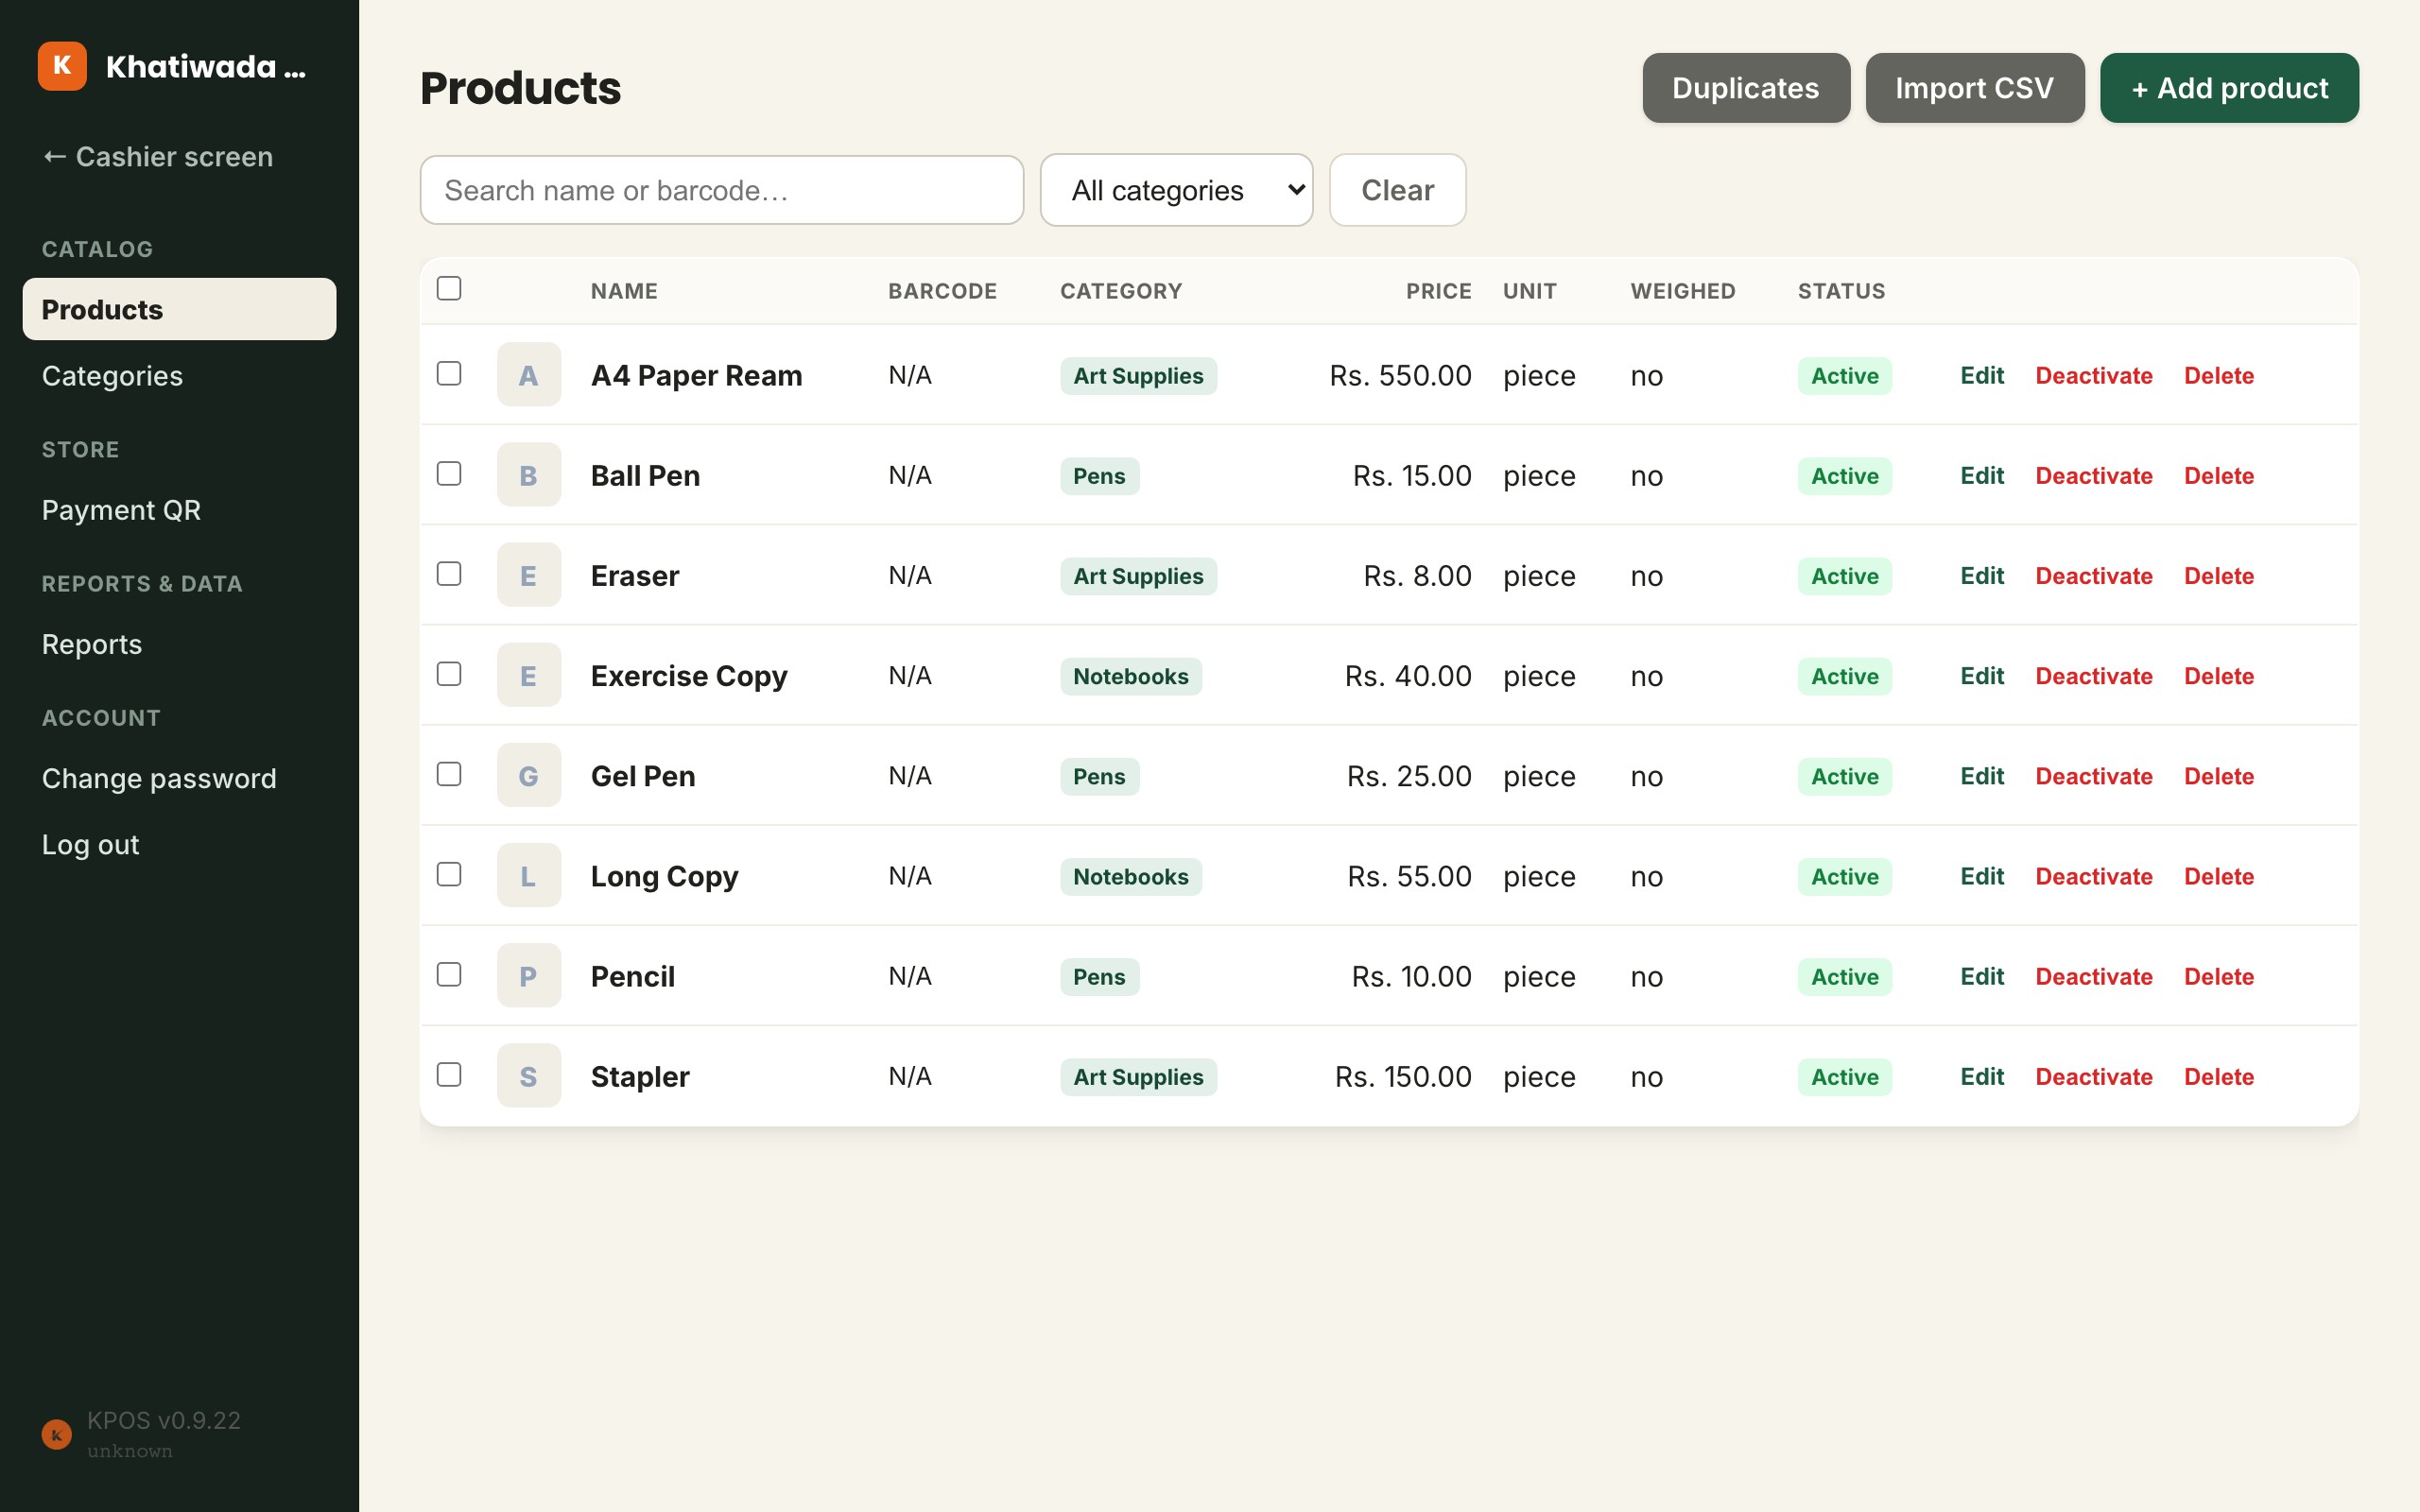Open the All categories dropdown

pyautogui.click(x=1176, y=190)
